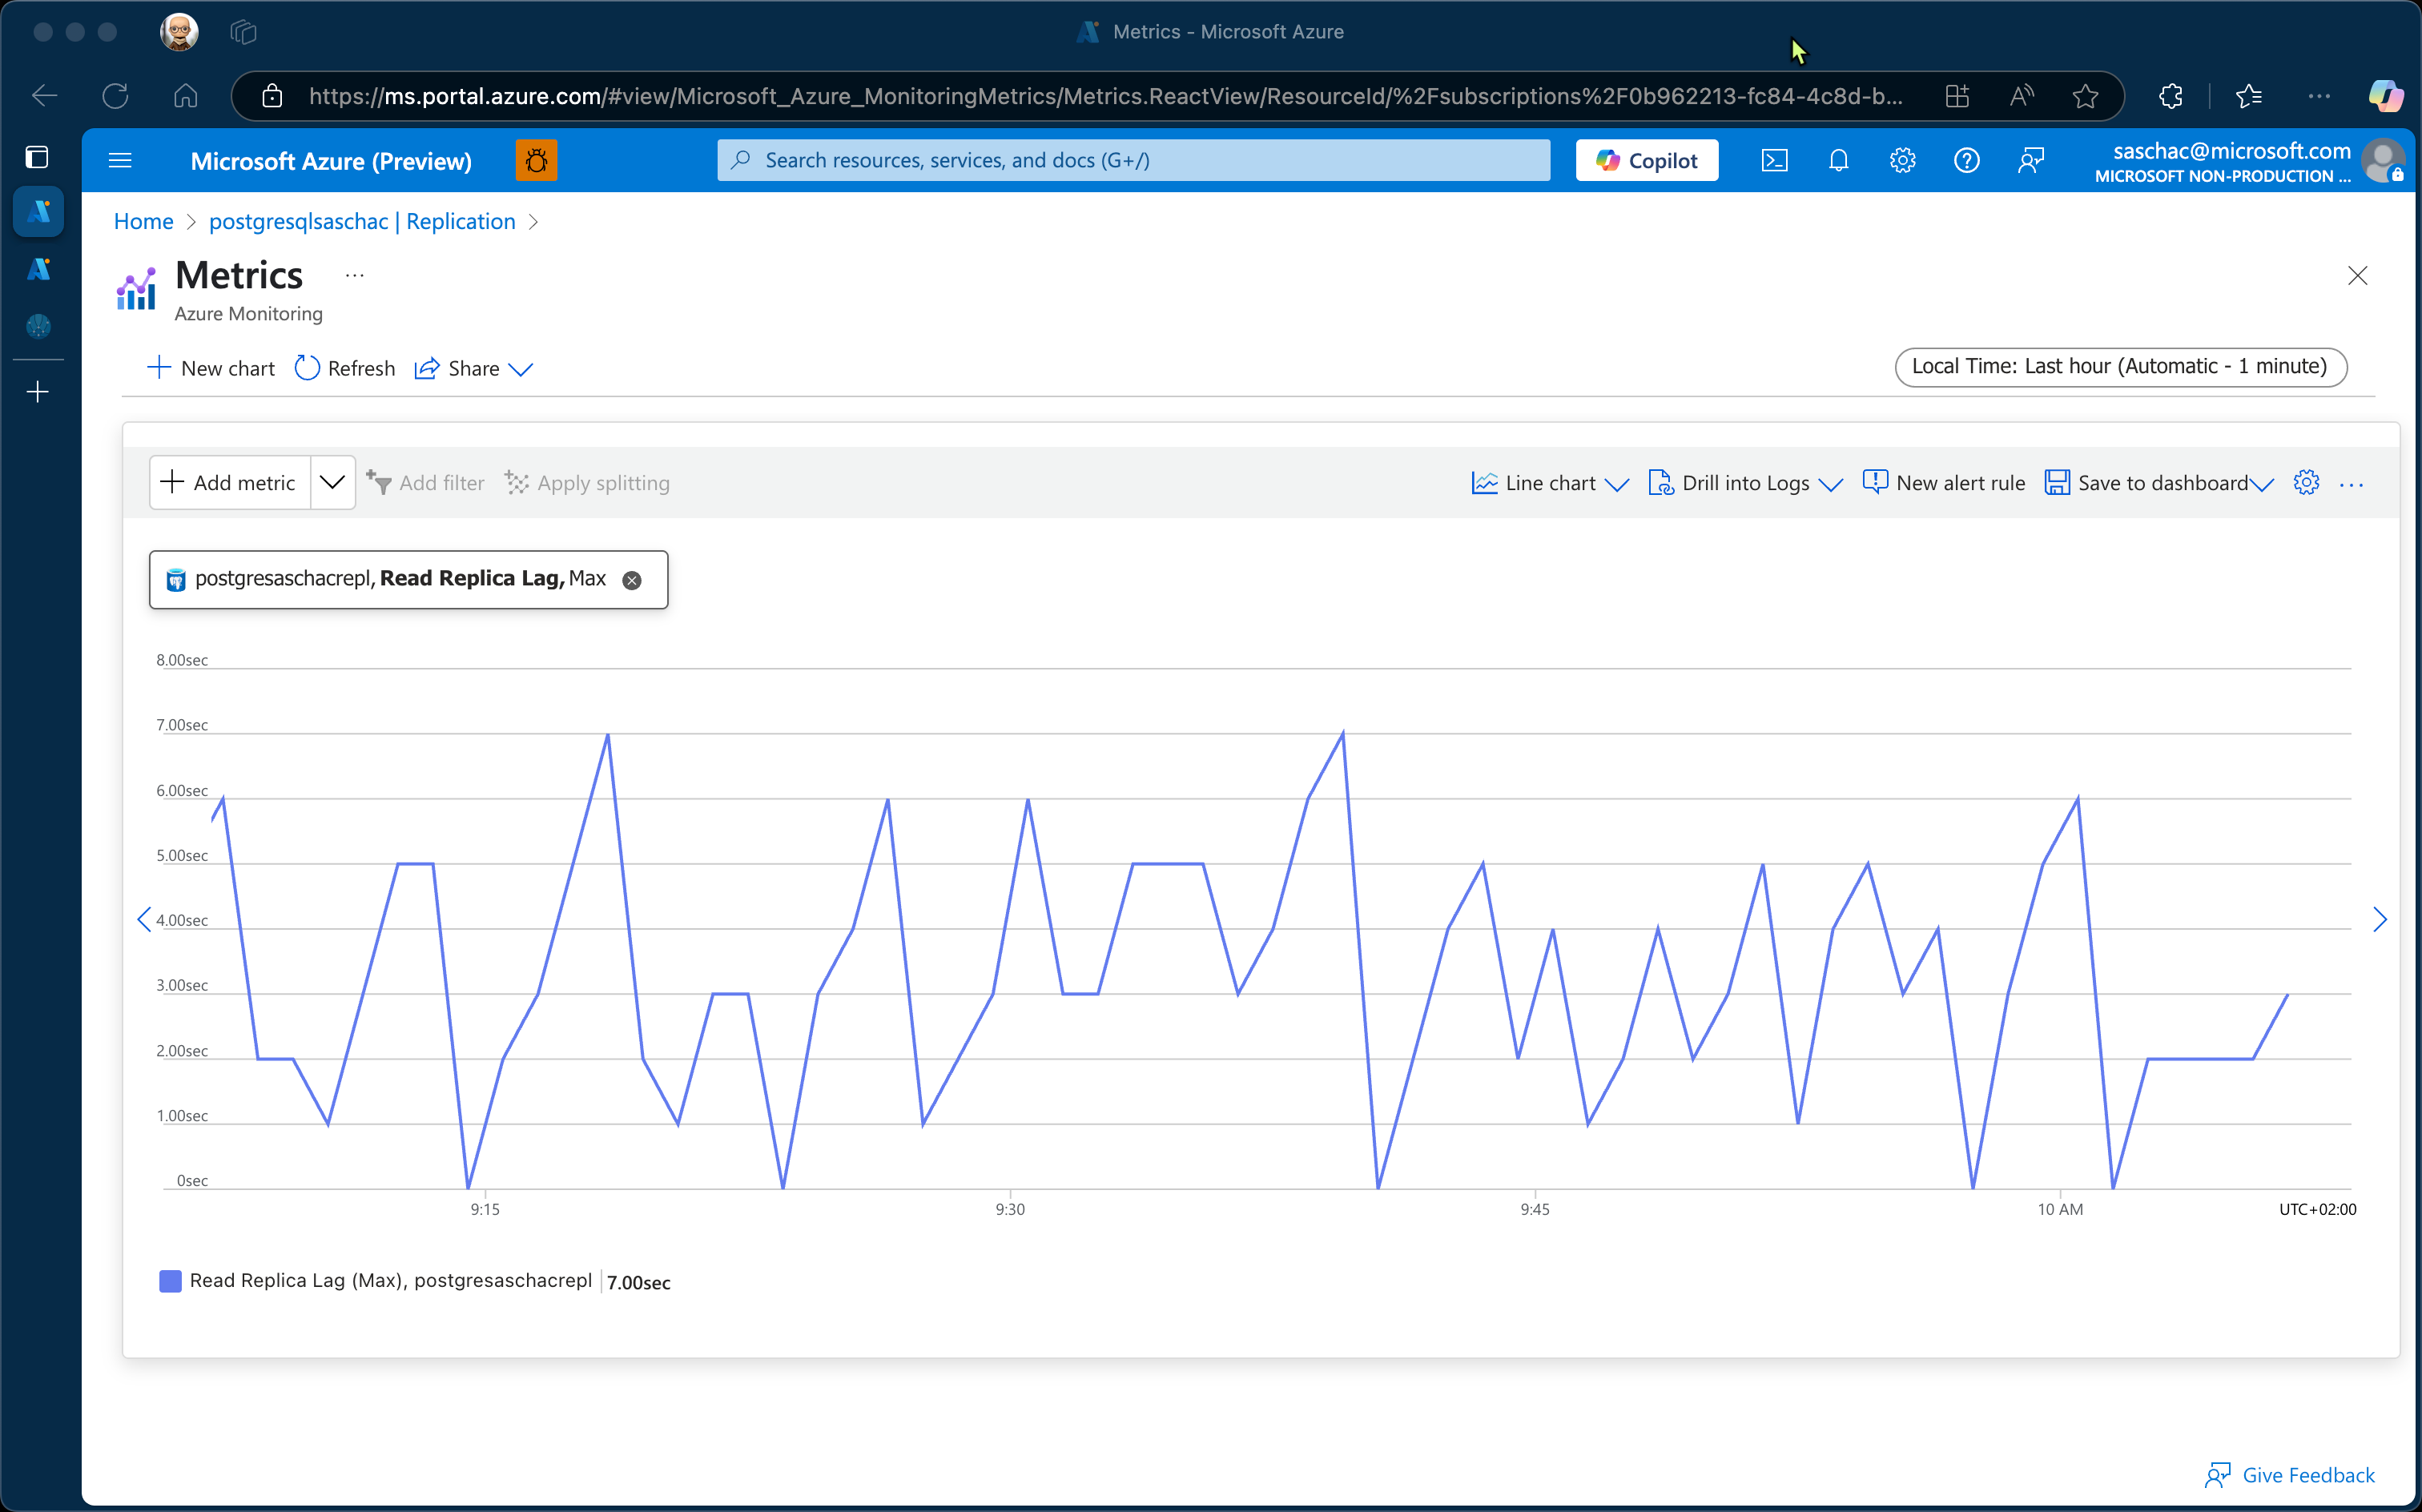Open browser profile avatar

179,32
